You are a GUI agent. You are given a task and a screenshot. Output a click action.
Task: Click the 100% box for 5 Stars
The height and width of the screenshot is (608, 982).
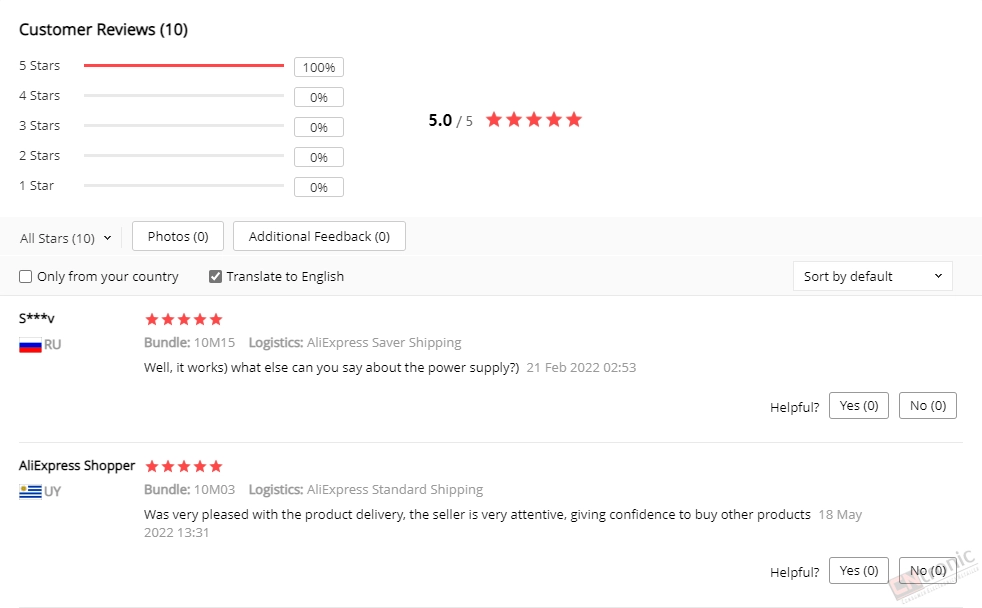pyautogui.click(x=319, y=67)
